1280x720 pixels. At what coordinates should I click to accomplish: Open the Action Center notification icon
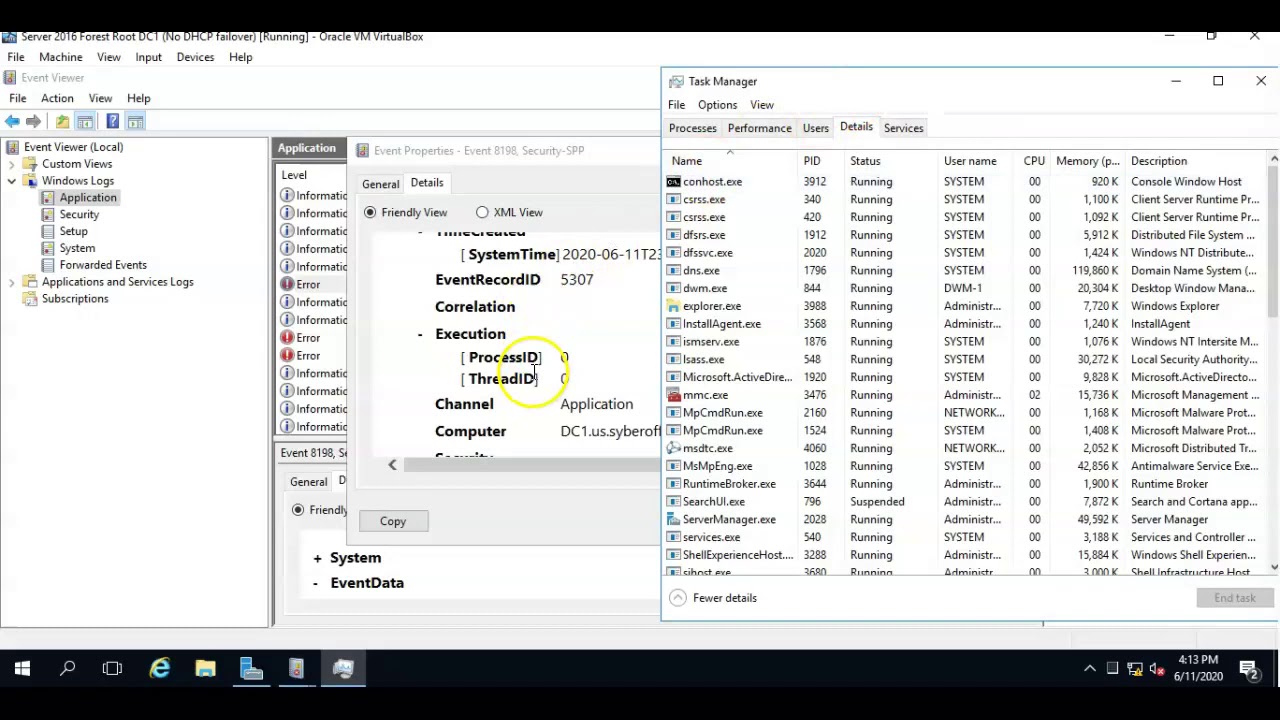1249,668
